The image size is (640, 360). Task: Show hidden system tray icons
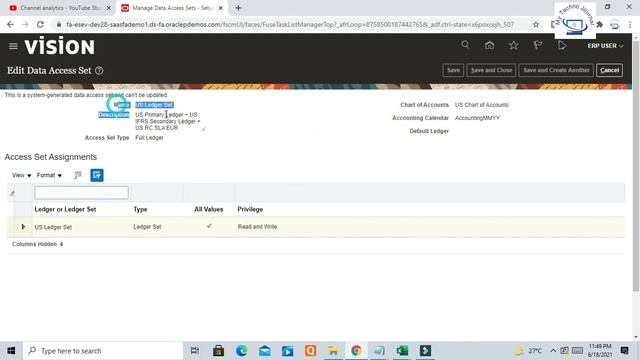pyautogui.click(x=553, y=351)
